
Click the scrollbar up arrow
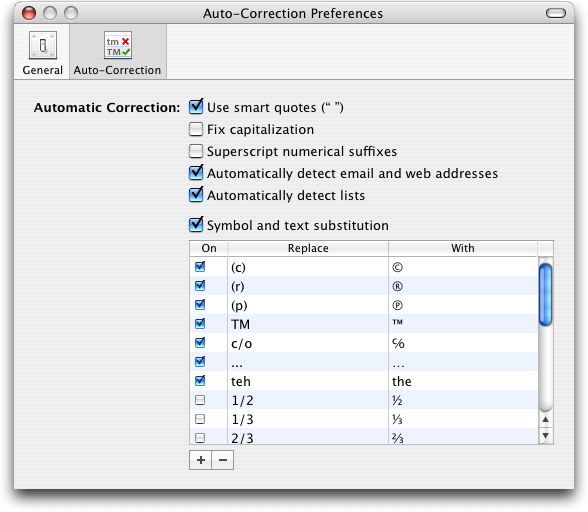(546, 419)
